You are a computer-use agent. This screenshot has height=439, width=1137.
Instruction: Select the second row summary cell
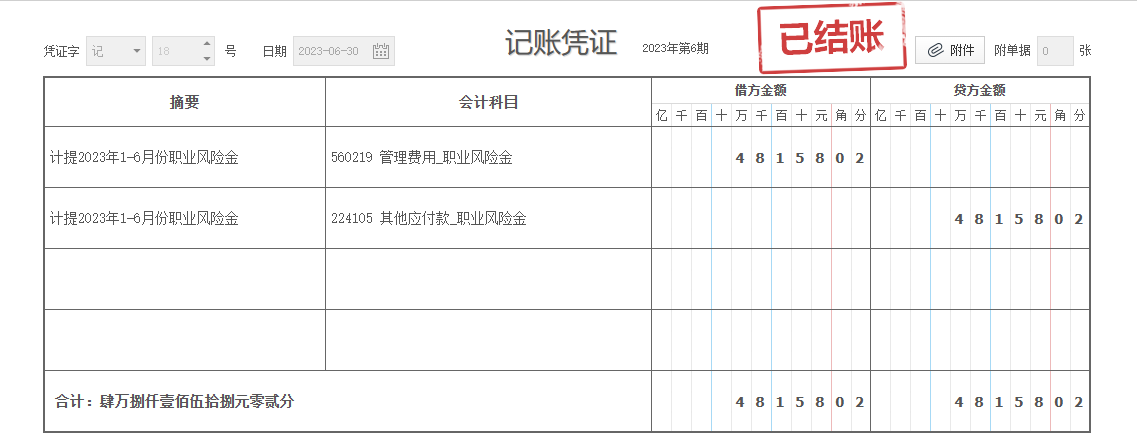pyautogui.click(x=184, y=218)
